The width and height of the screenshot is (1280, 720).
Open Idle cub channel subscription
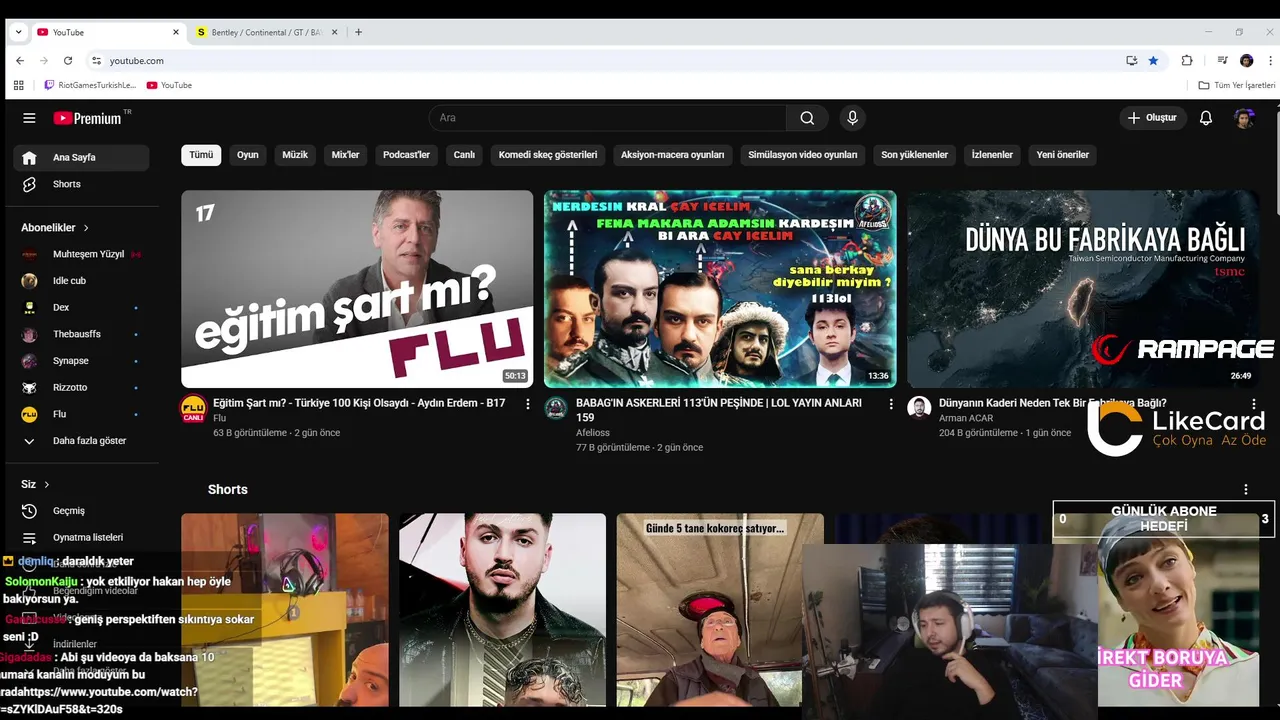click(x=81, y=281)
